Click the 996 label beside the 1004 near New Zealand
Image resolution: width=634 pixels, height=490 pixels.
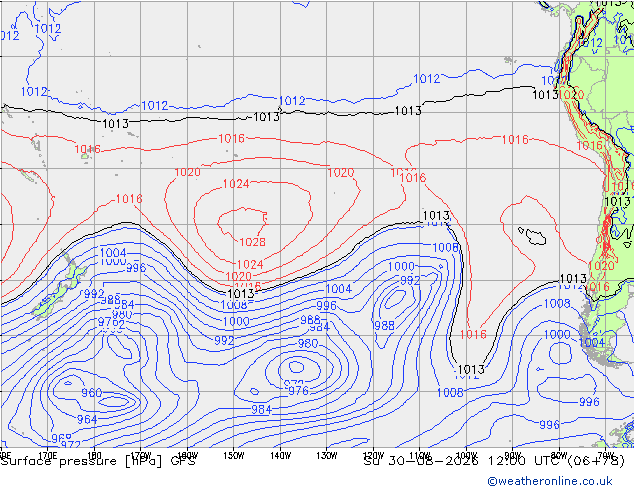pos(136,268)
